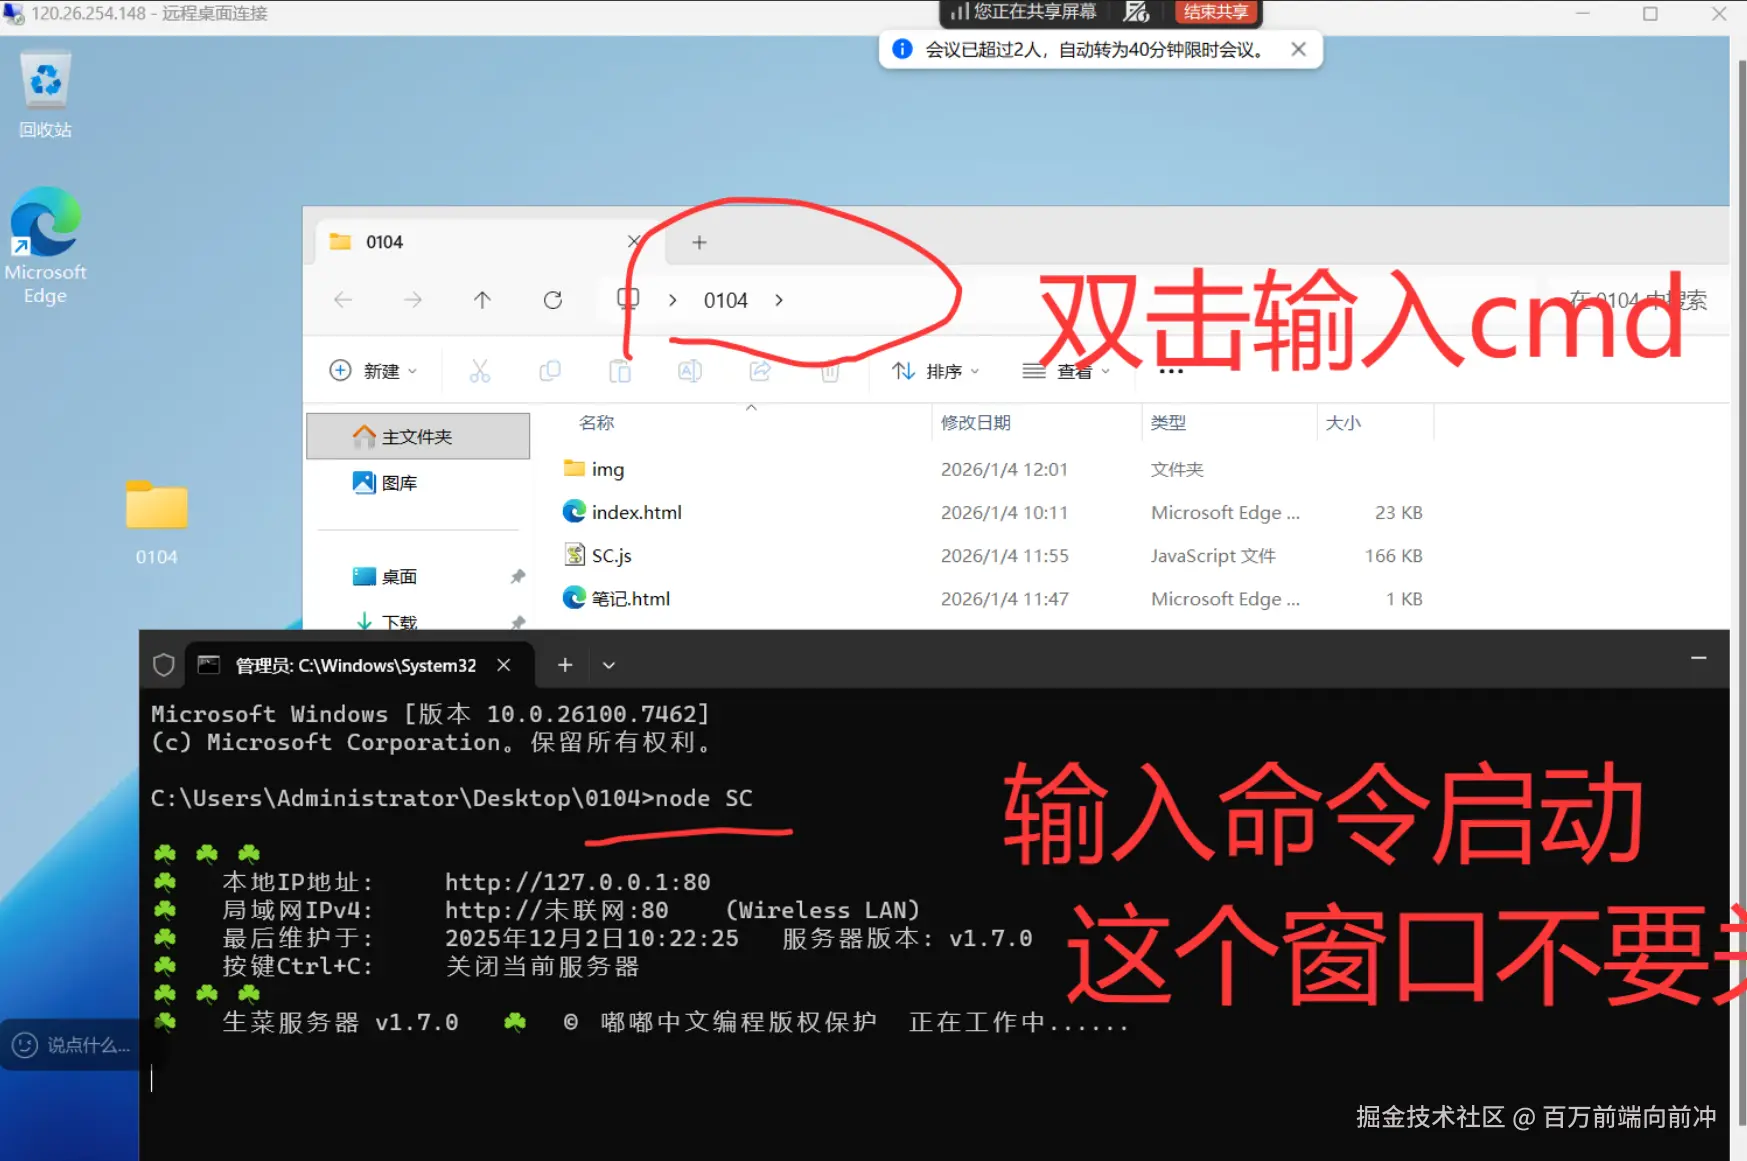Click the Refresh icon in Explorer navigation bar
This screenshot has width=1747, height=1161.
tap(552, 299)
